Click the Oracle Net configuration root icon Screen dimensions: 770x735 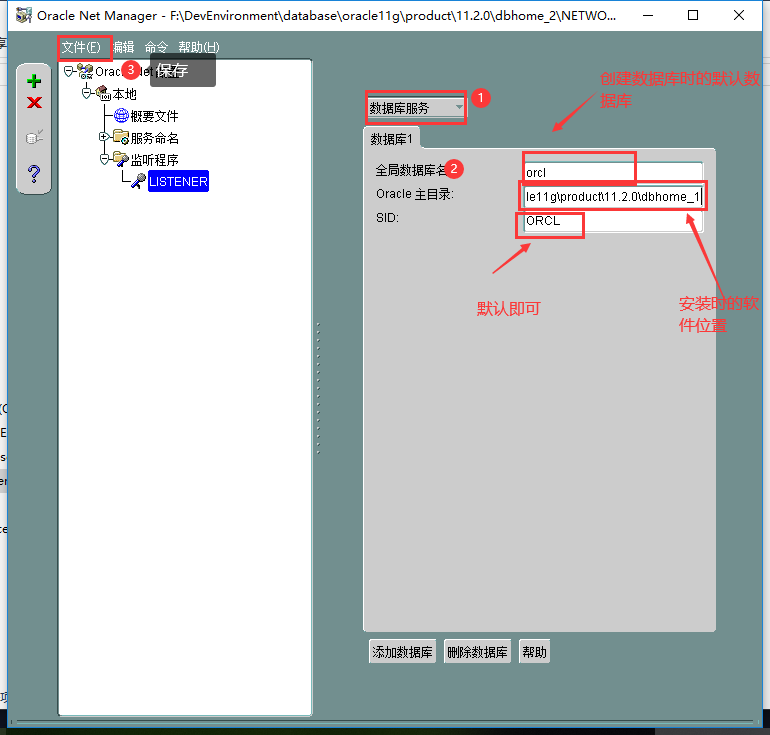coord(85,72)
